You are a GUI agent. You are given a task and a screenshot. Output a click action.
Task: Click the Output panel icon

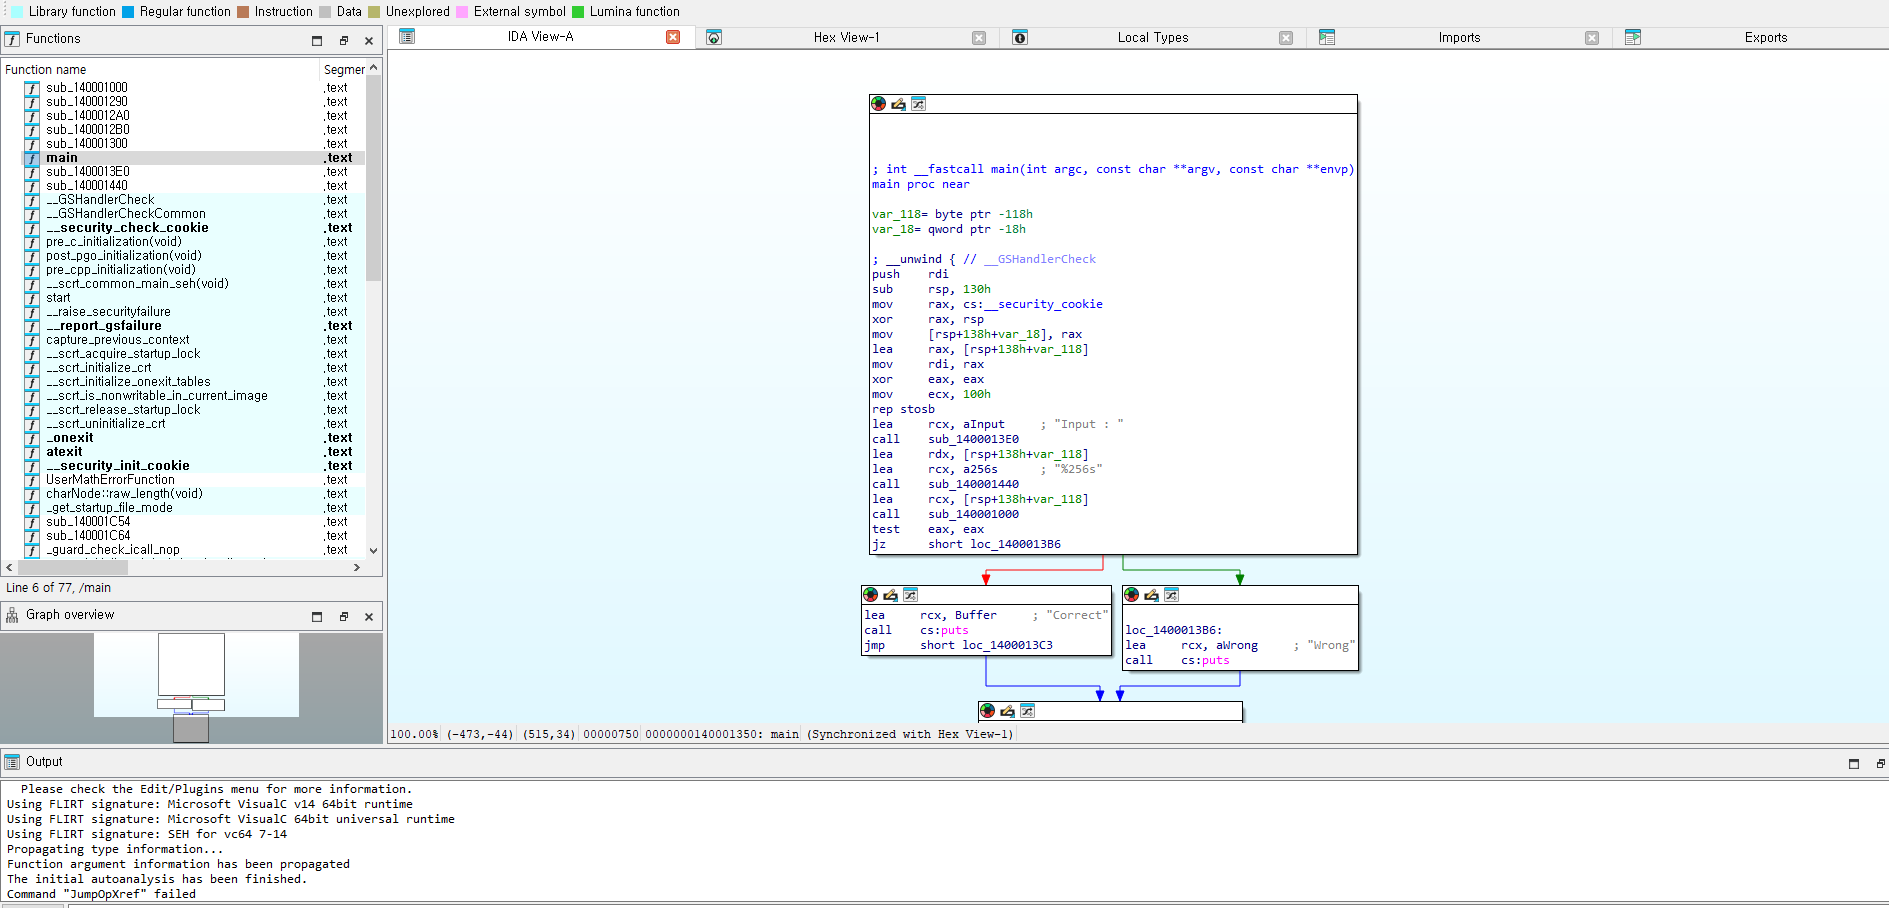click(x=13, y=762)
